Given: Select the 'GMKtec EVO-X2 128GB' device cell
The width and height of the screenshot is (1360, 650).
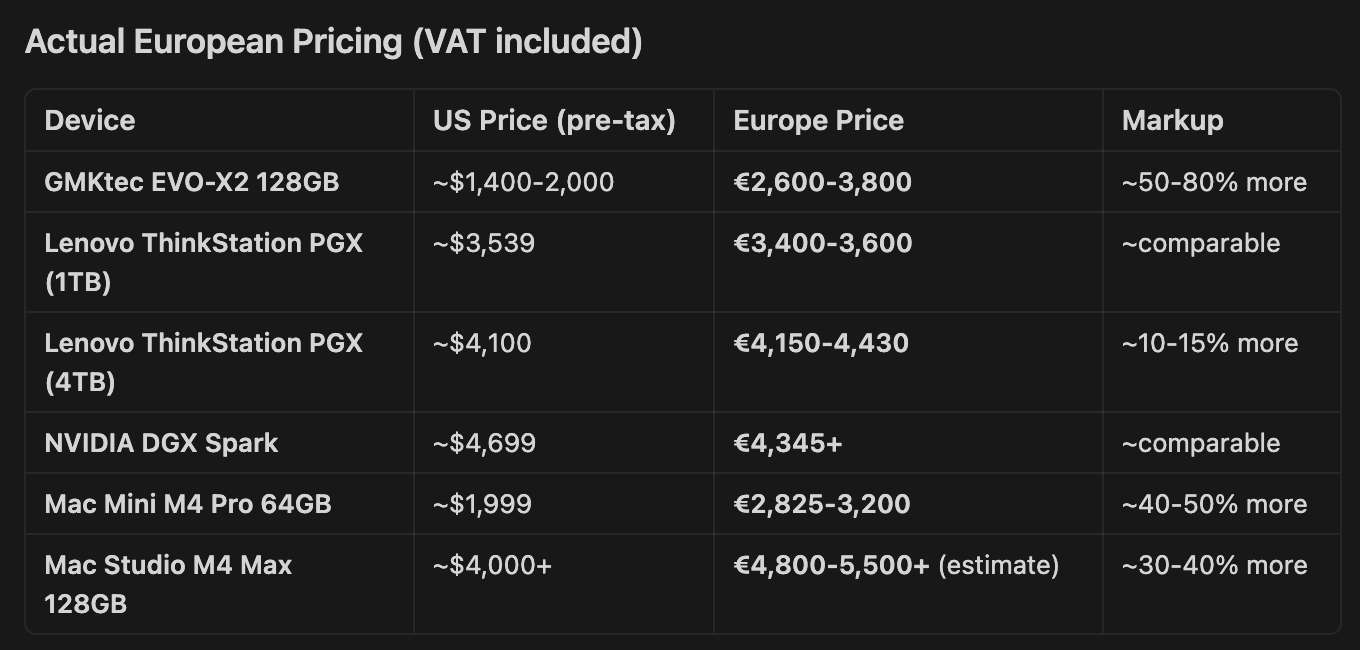Looking at the screenshot, I should click(x=192, y=182).
